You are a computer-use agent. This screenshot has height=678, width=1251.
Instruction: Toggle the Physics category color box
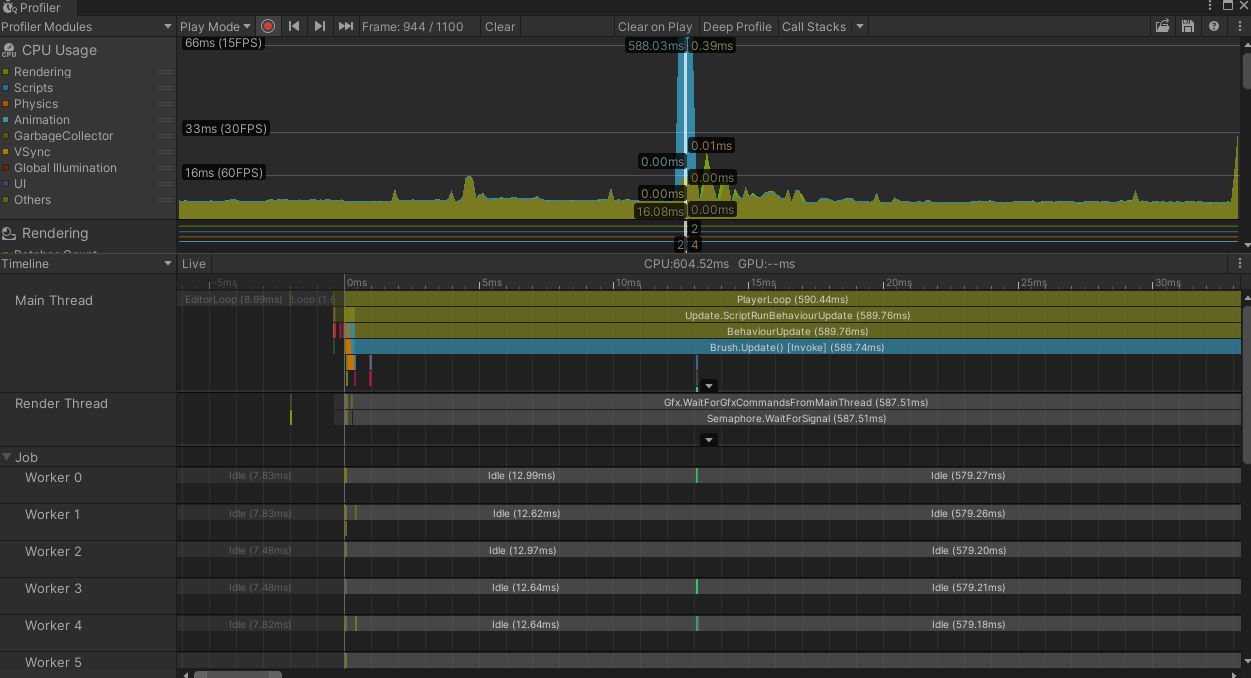(x=6, y=104)
